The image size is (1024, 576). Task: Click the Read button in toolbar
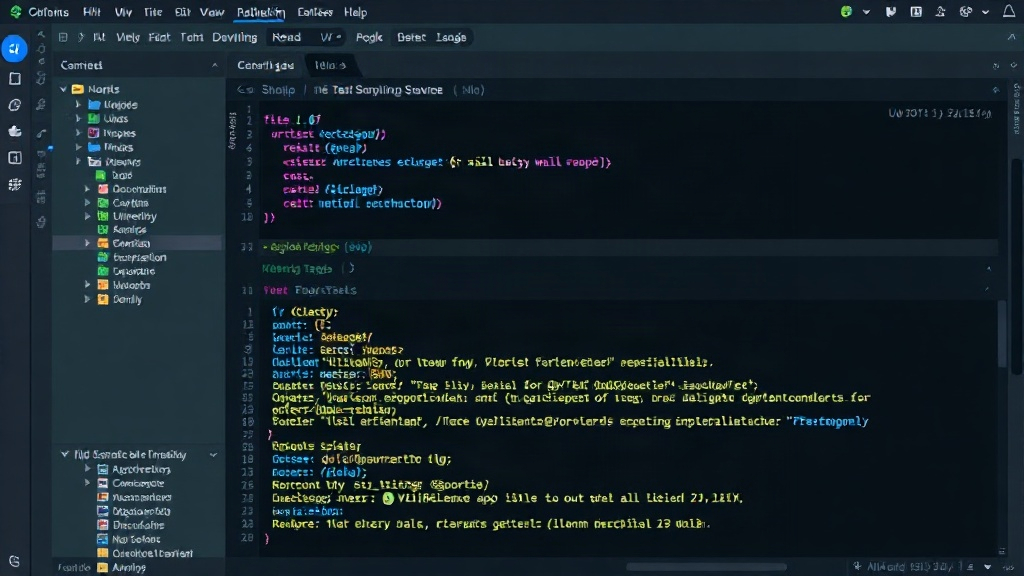coord(286,37)
